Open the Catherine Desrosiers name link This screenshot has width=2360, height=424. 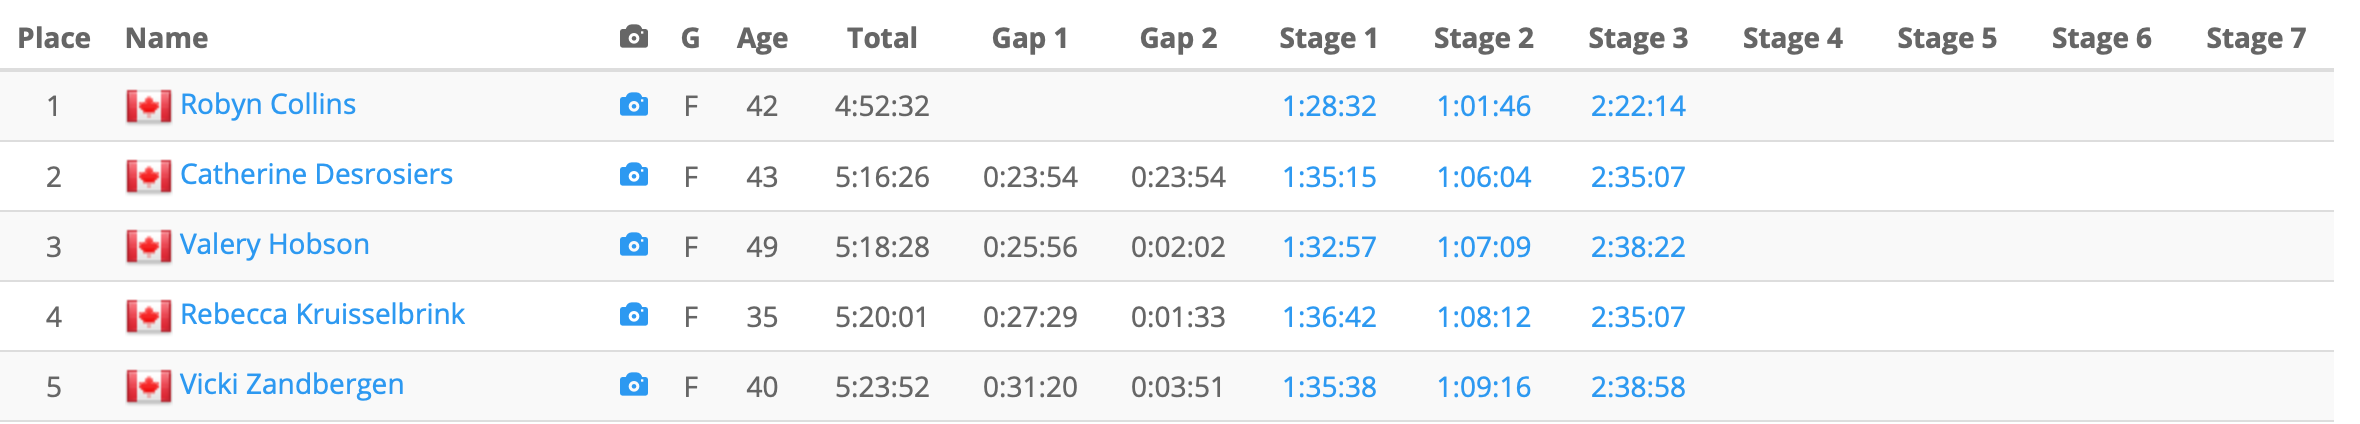pyautogui.click(x=316, y=174)
